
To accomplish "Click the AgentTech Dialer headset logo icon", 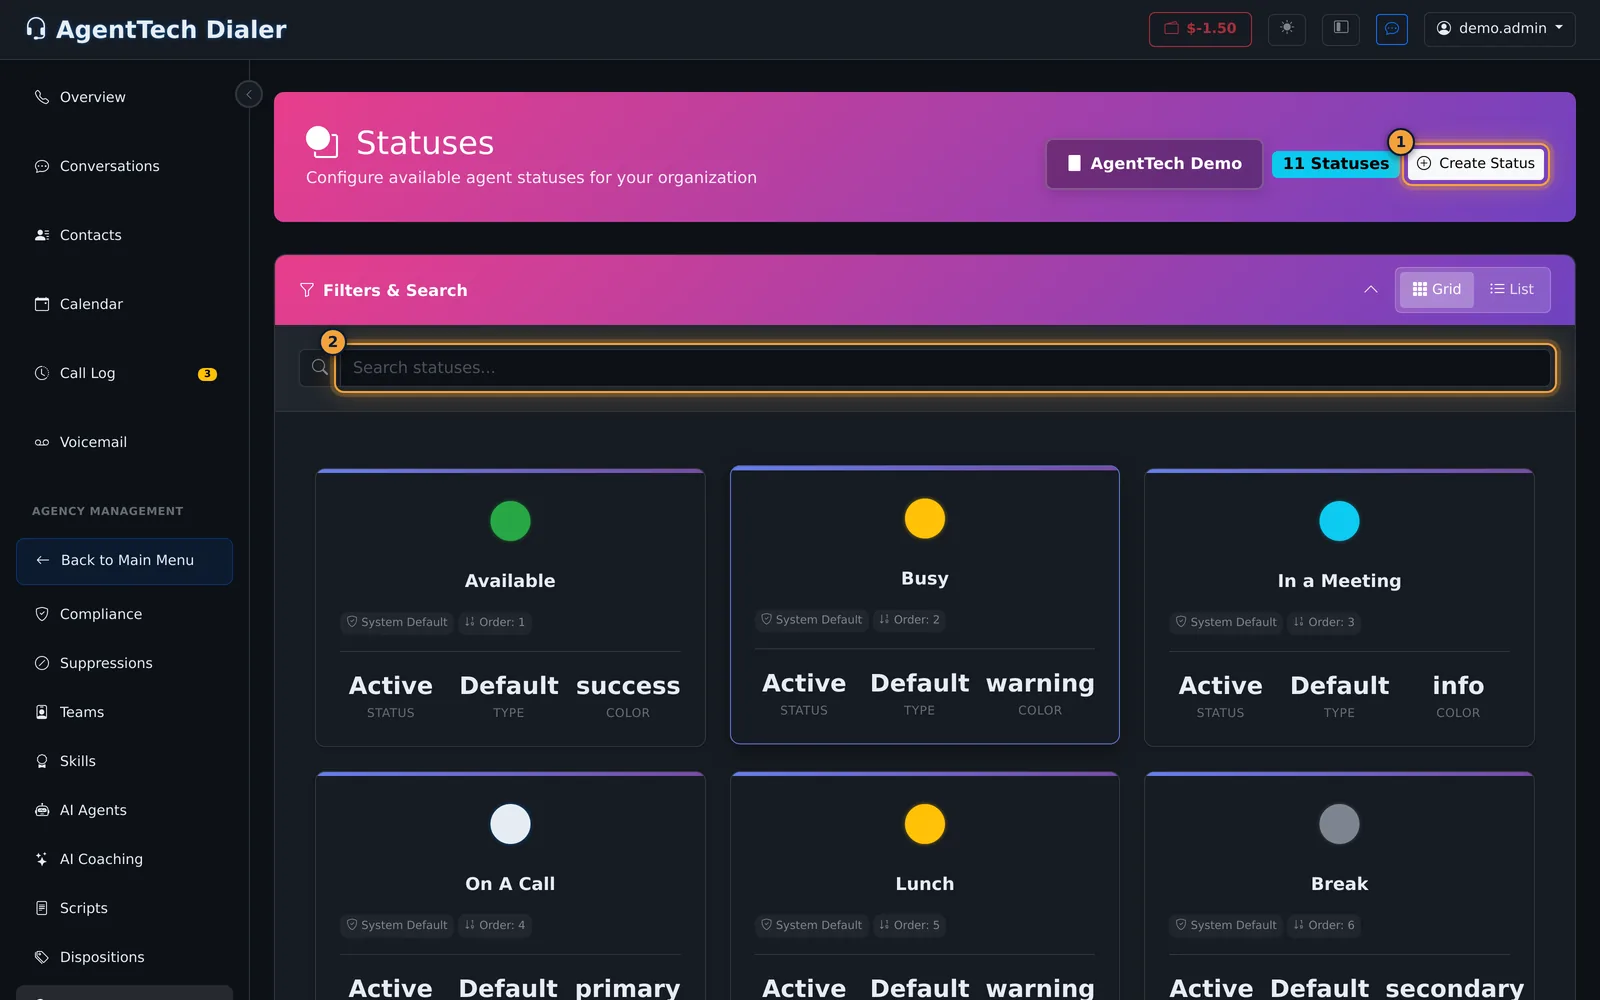I will tap(36, 29).
